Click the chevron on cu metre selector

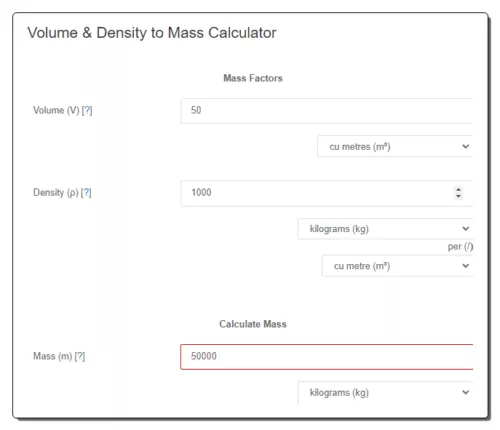466,266
